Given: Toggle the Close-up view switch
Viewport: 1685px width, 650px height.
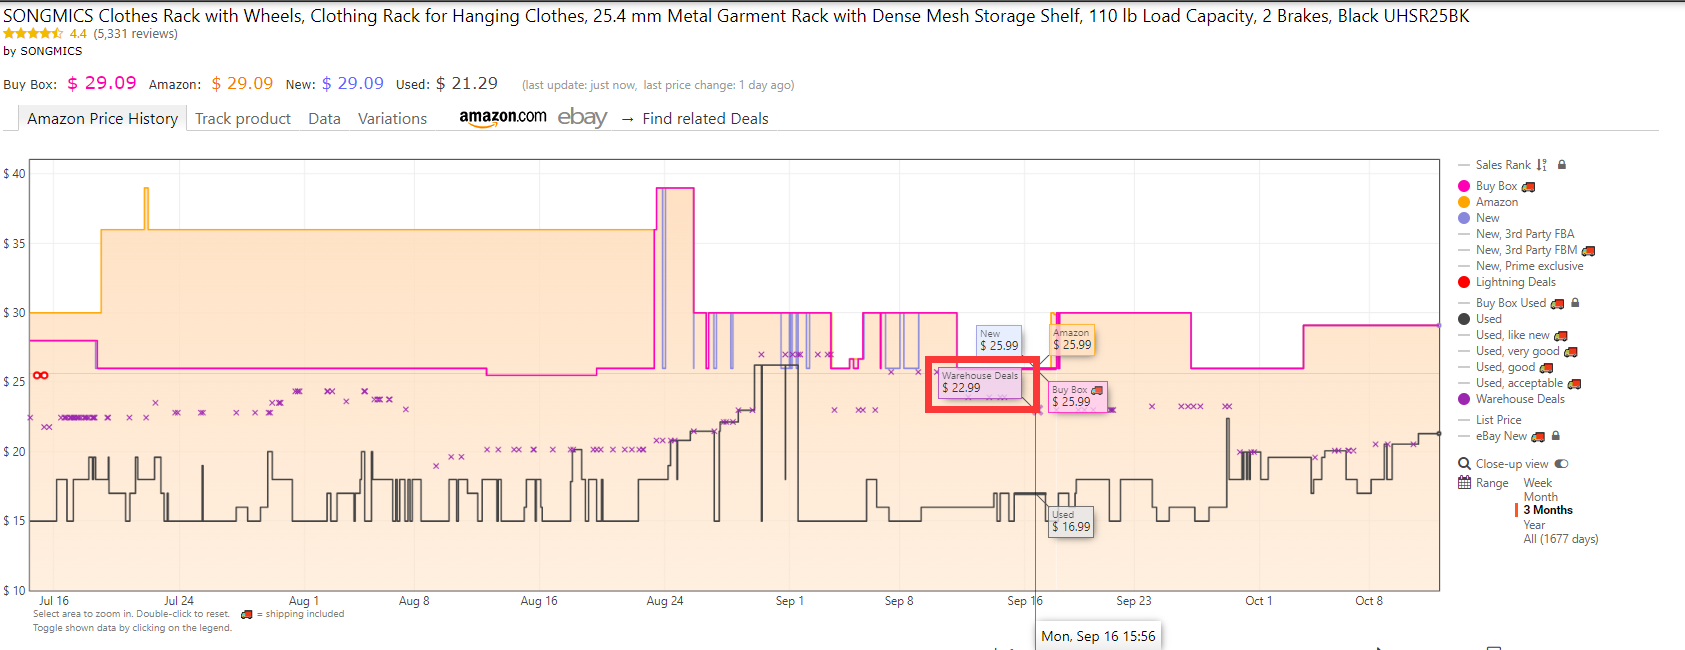Looking at the screenshot, I should 1562,464.
